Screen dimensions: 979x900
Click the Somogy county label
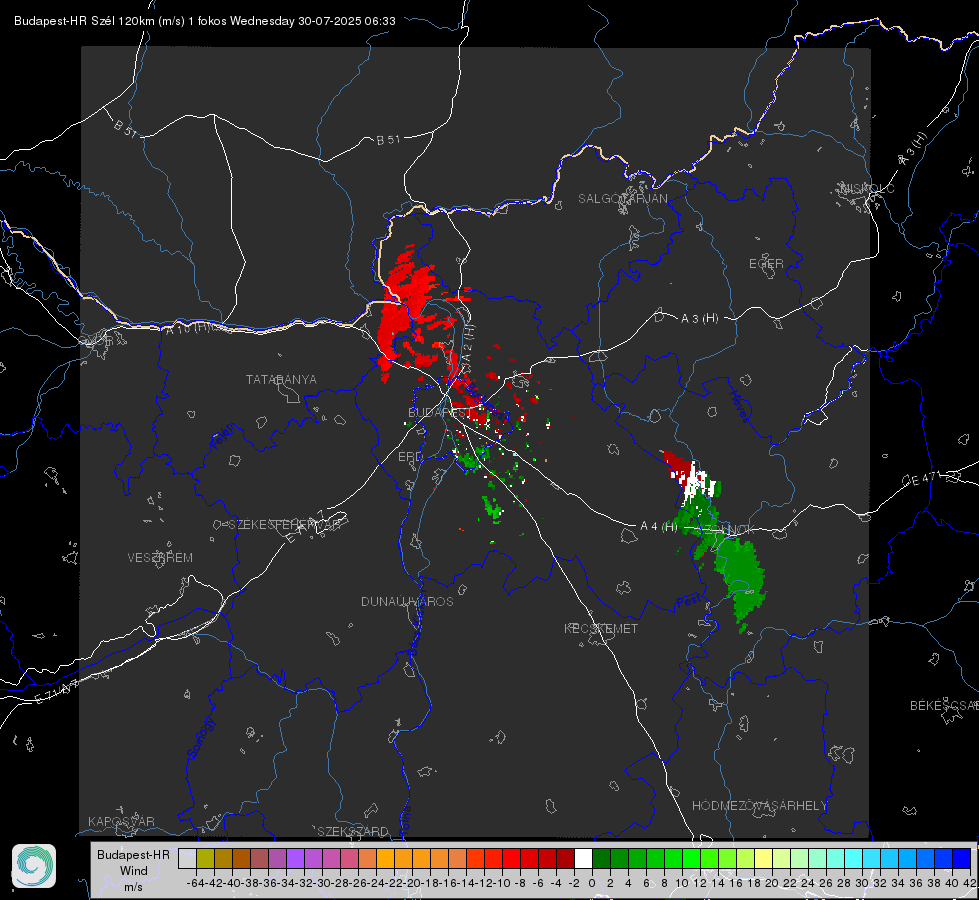pyautogui.click(x=202, y=738)
